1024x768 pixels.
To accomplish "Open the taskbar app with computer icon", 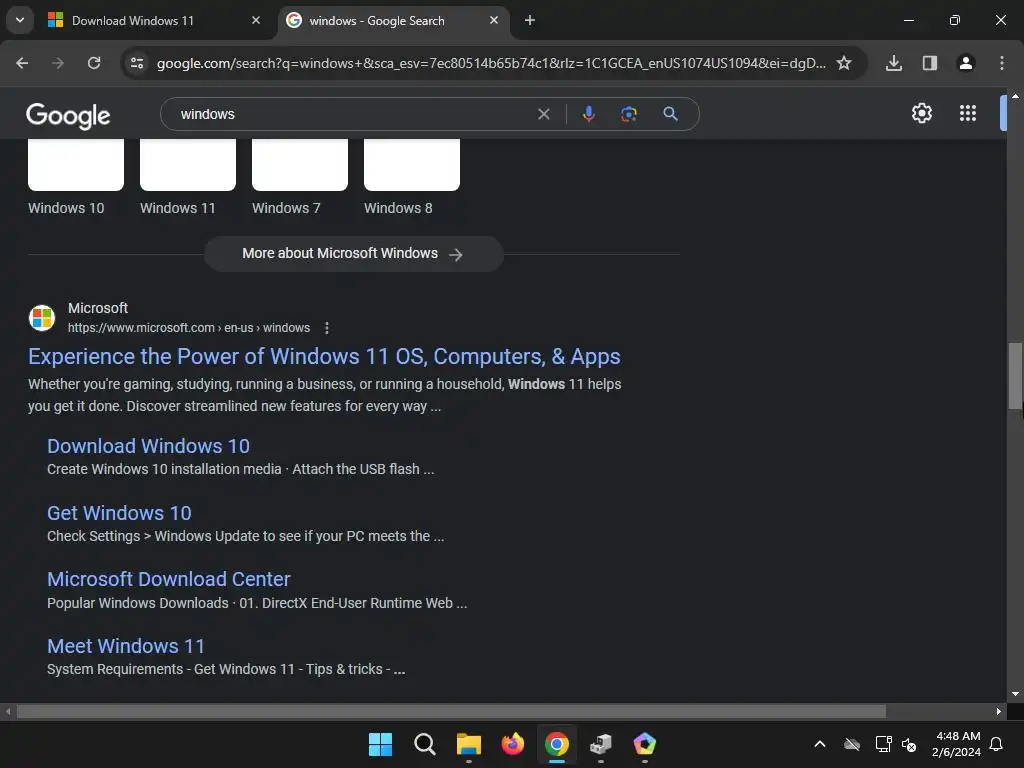I will click(600, 744).
